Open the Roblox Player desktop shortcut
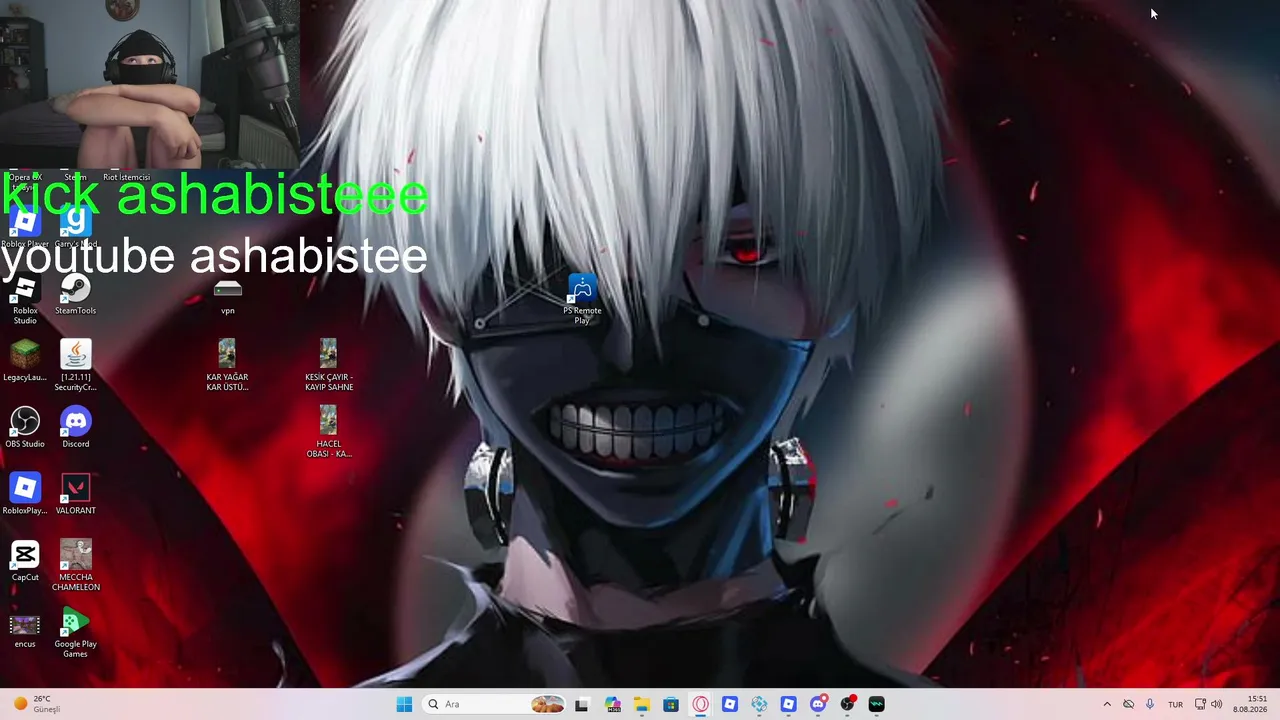This screenshot has height=720, width=1280. (x=25, y=225)
